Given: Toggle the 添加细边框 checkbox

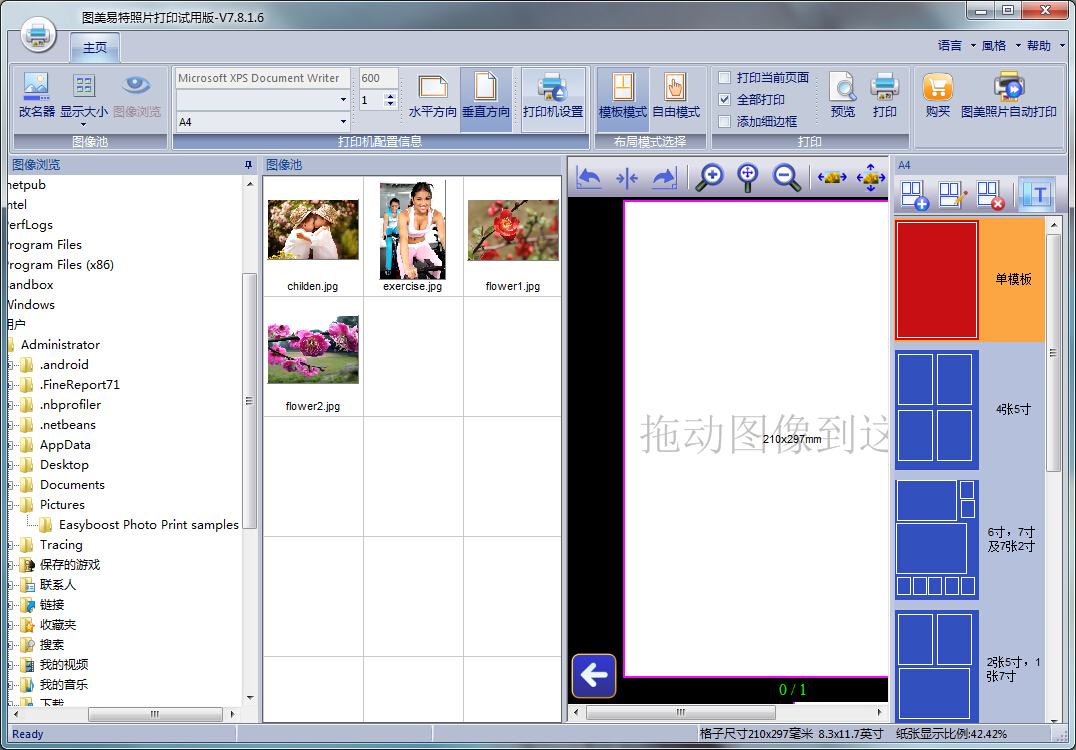Looking at the screenshot, I should coord(725,122).
